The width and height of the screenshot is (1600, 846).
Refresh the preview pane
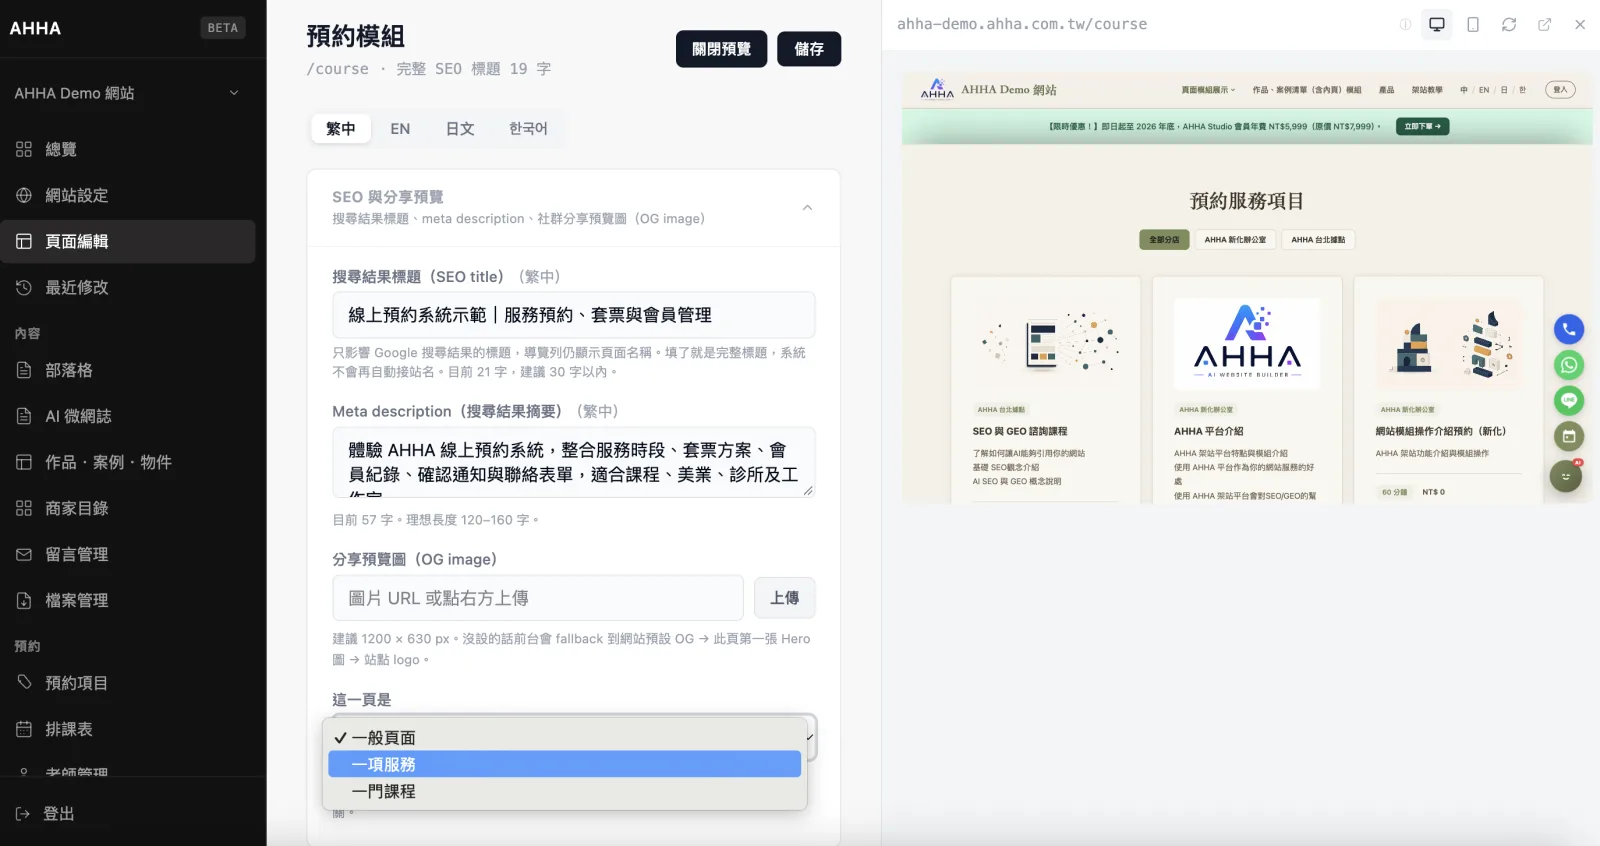click(x=1509, y=24)
